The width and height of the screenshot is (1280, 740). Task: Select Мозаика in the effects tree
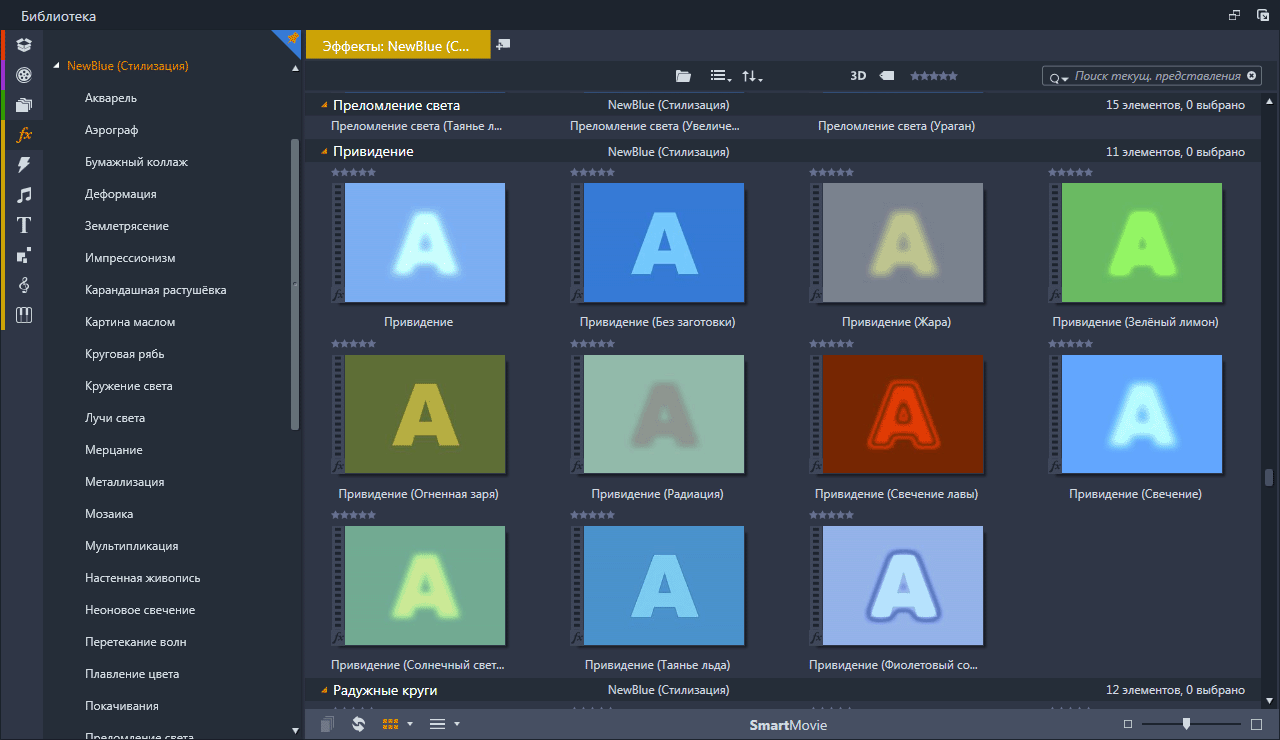(109, 514)
